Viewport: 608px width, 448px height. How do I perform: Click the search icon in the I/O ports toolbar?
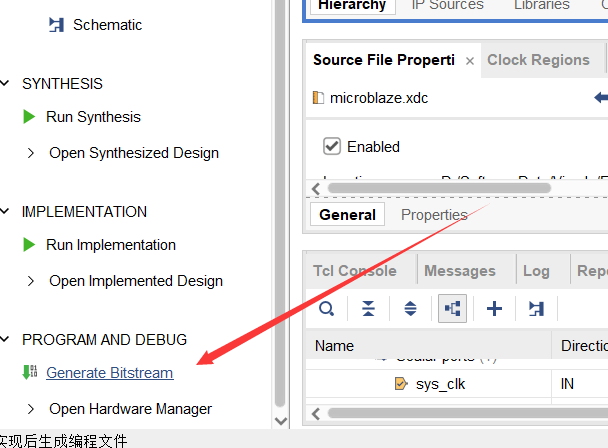pos(326,309)
